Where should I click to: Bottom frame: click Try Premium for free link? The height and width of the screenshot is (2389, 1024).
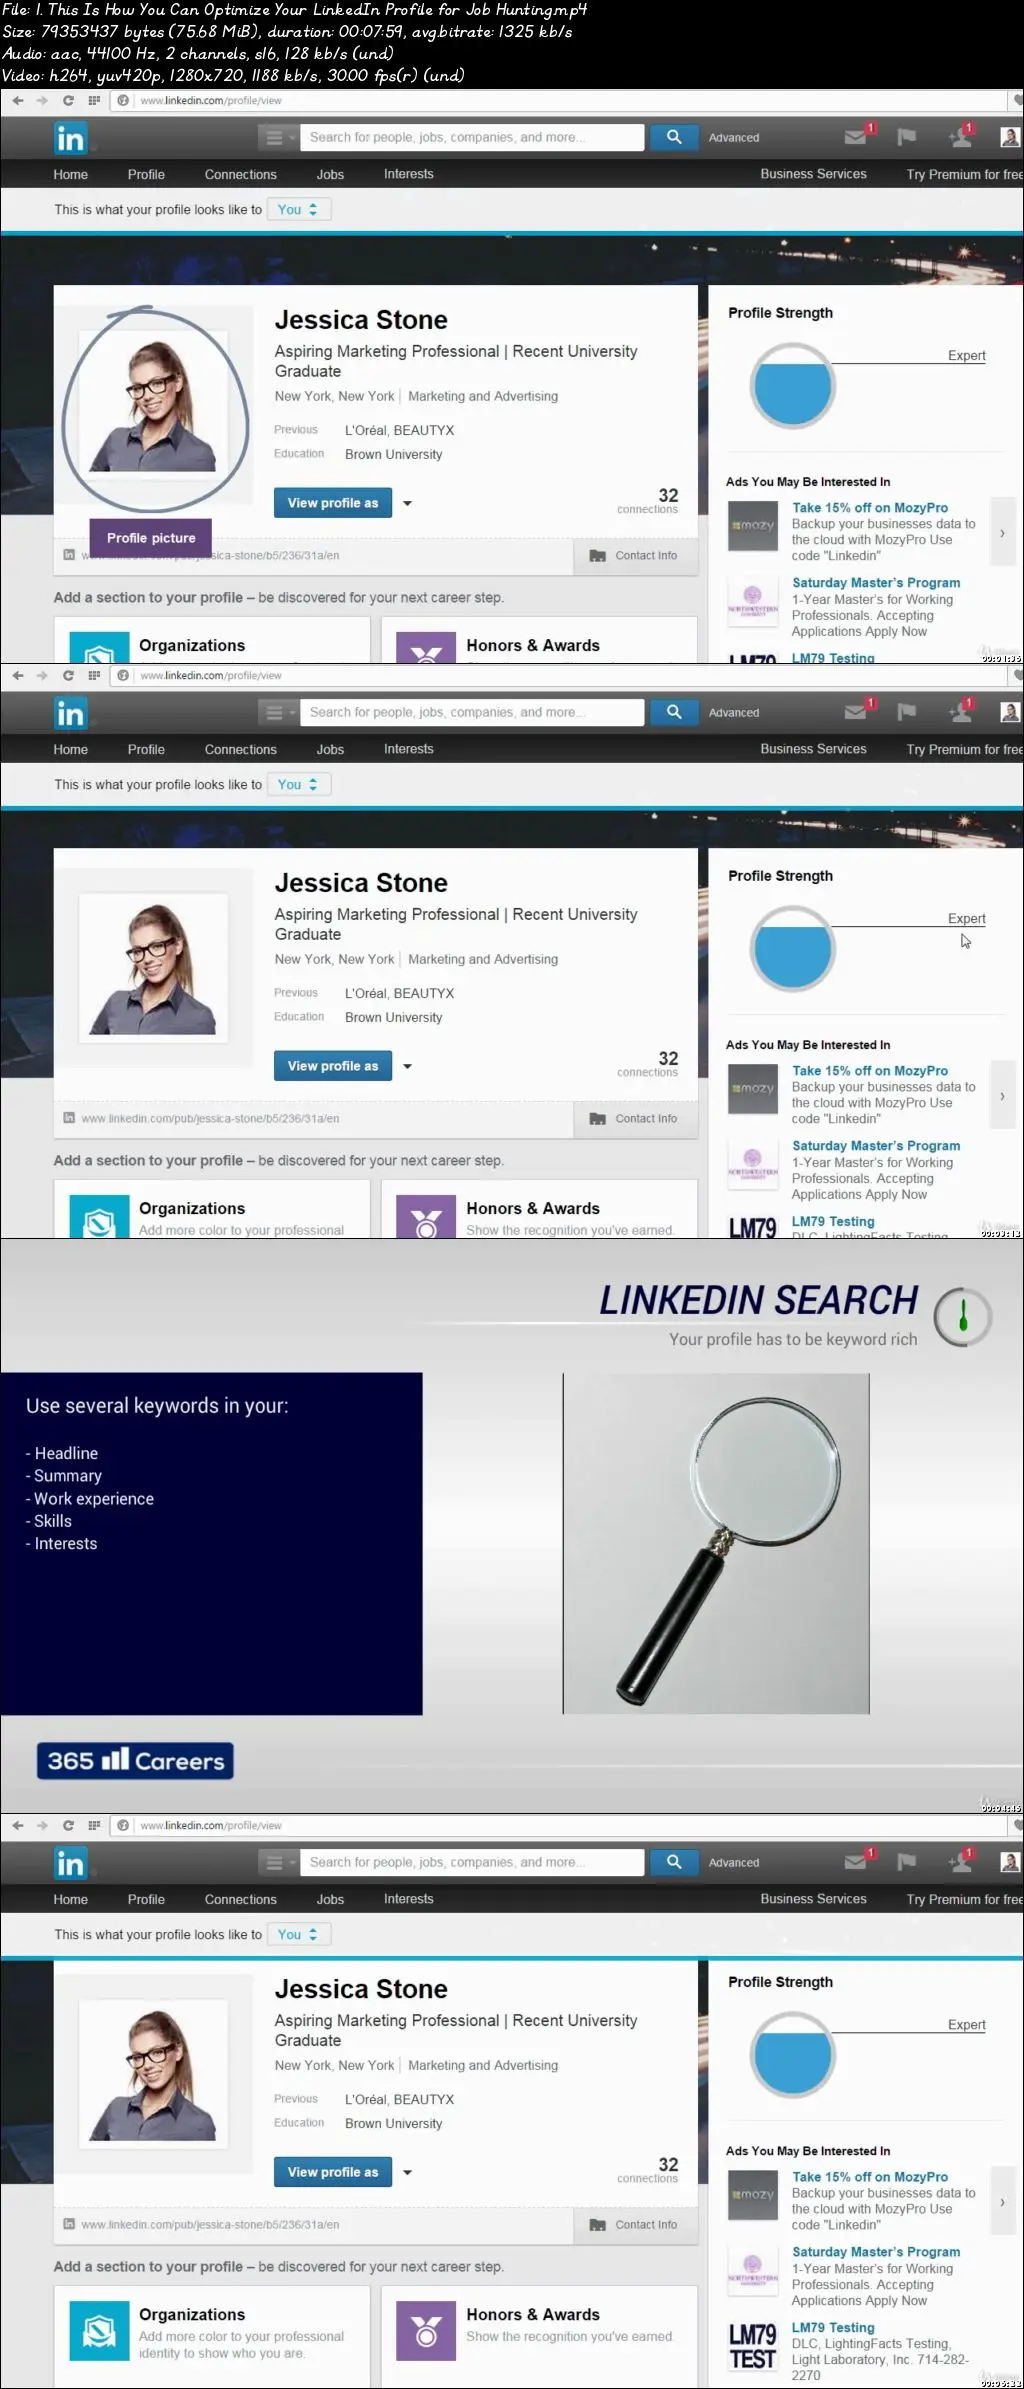[x=965, y=1899]
